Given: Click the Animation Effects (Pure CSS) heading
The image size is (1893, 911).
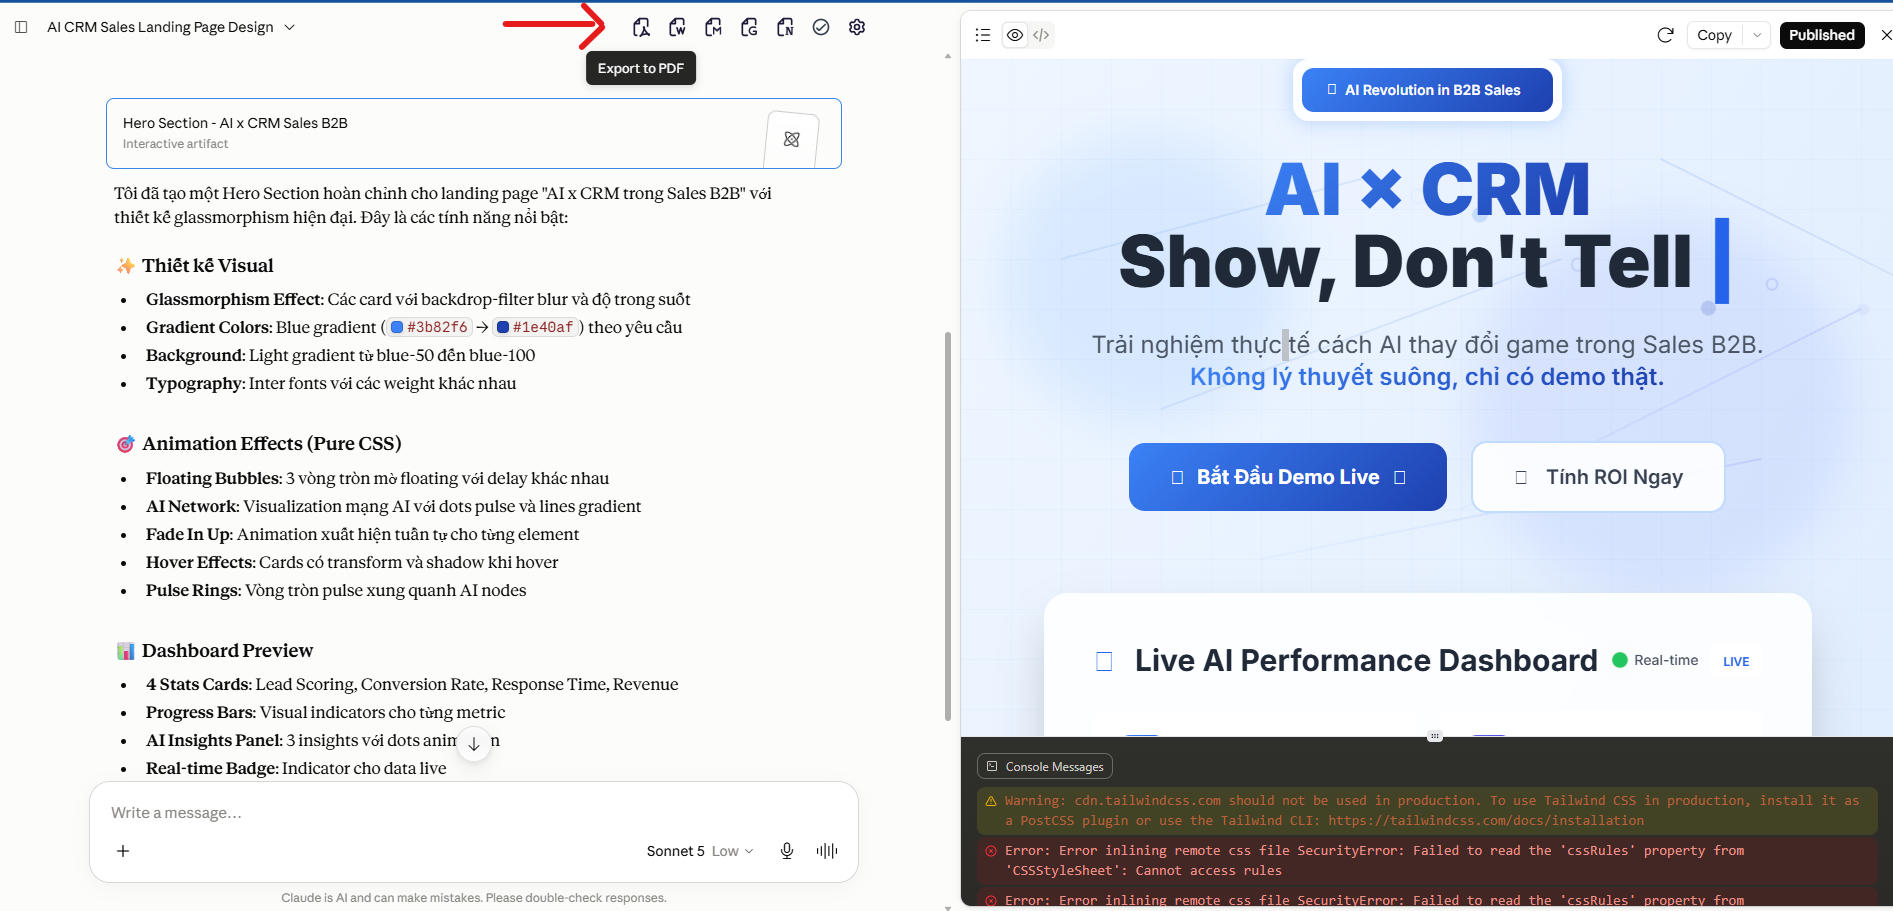Looking at the screenshot, I should (272, 443).
